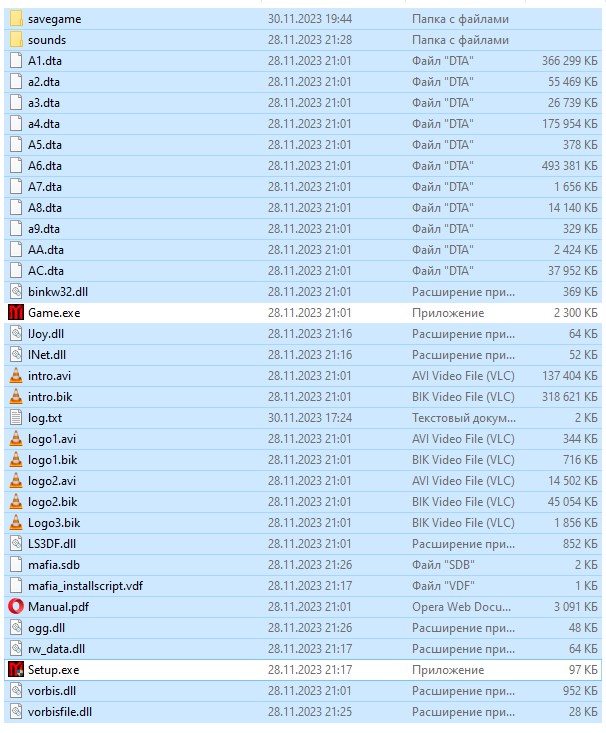The width and height of the screenshot is (606, 733).
Task: Click the date 28.11.2023 21:25 of vorbisfile.dll
Action: point(310,711)
